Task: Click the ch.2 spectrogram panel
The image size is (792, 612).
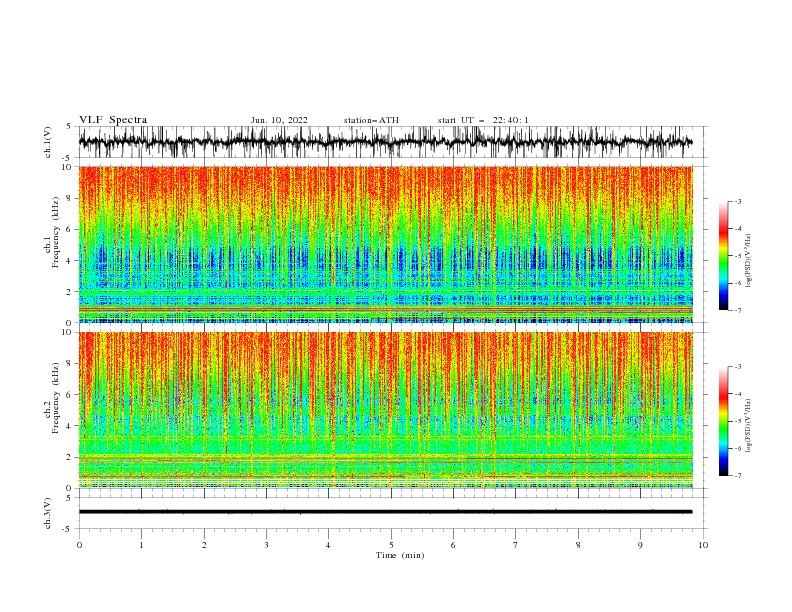Action: [385, 410]
